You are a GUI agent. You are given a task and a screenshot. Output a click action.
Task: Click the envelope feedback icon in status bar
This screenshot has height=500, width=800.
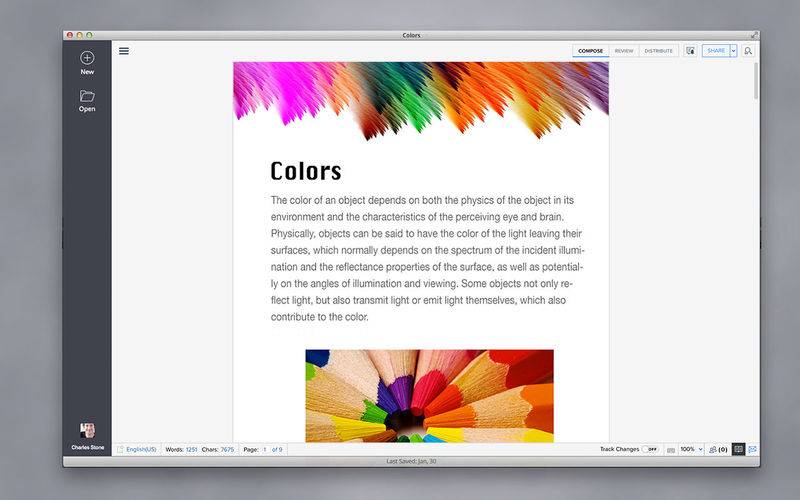click(x=752, y=449)
